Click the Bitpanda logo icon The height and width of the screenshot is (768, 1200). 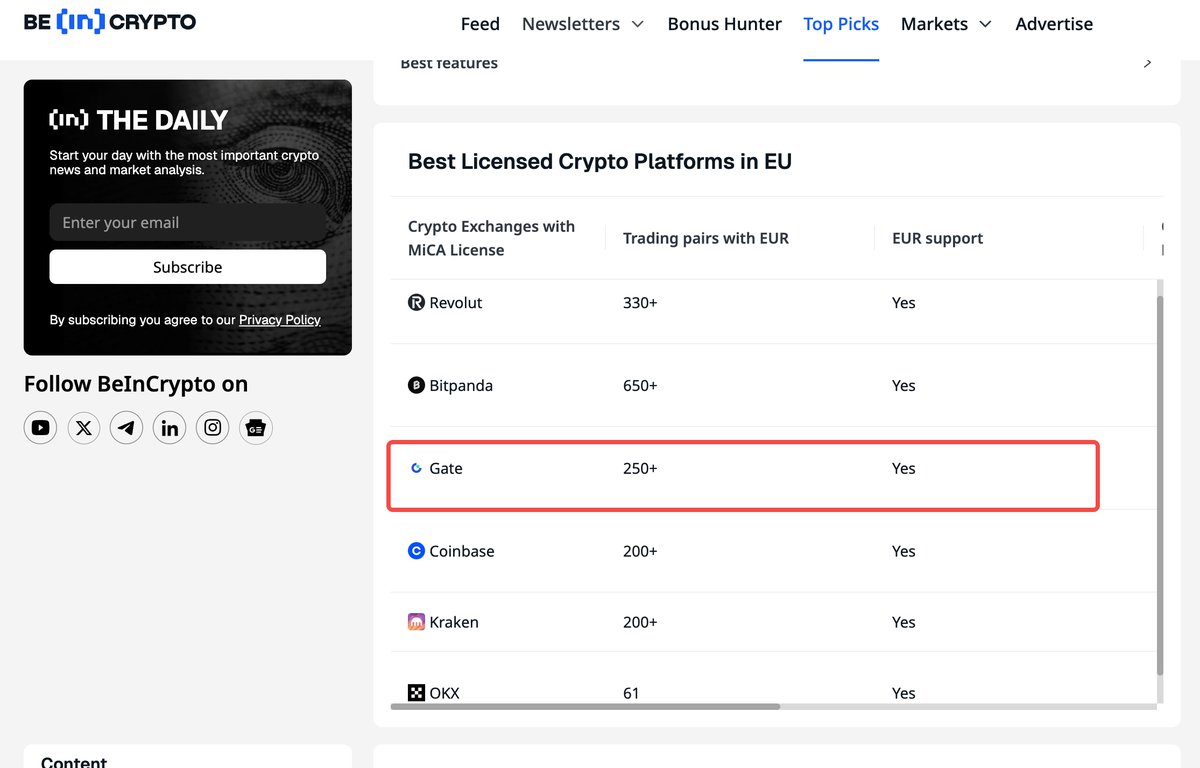[x=417, y=385]
